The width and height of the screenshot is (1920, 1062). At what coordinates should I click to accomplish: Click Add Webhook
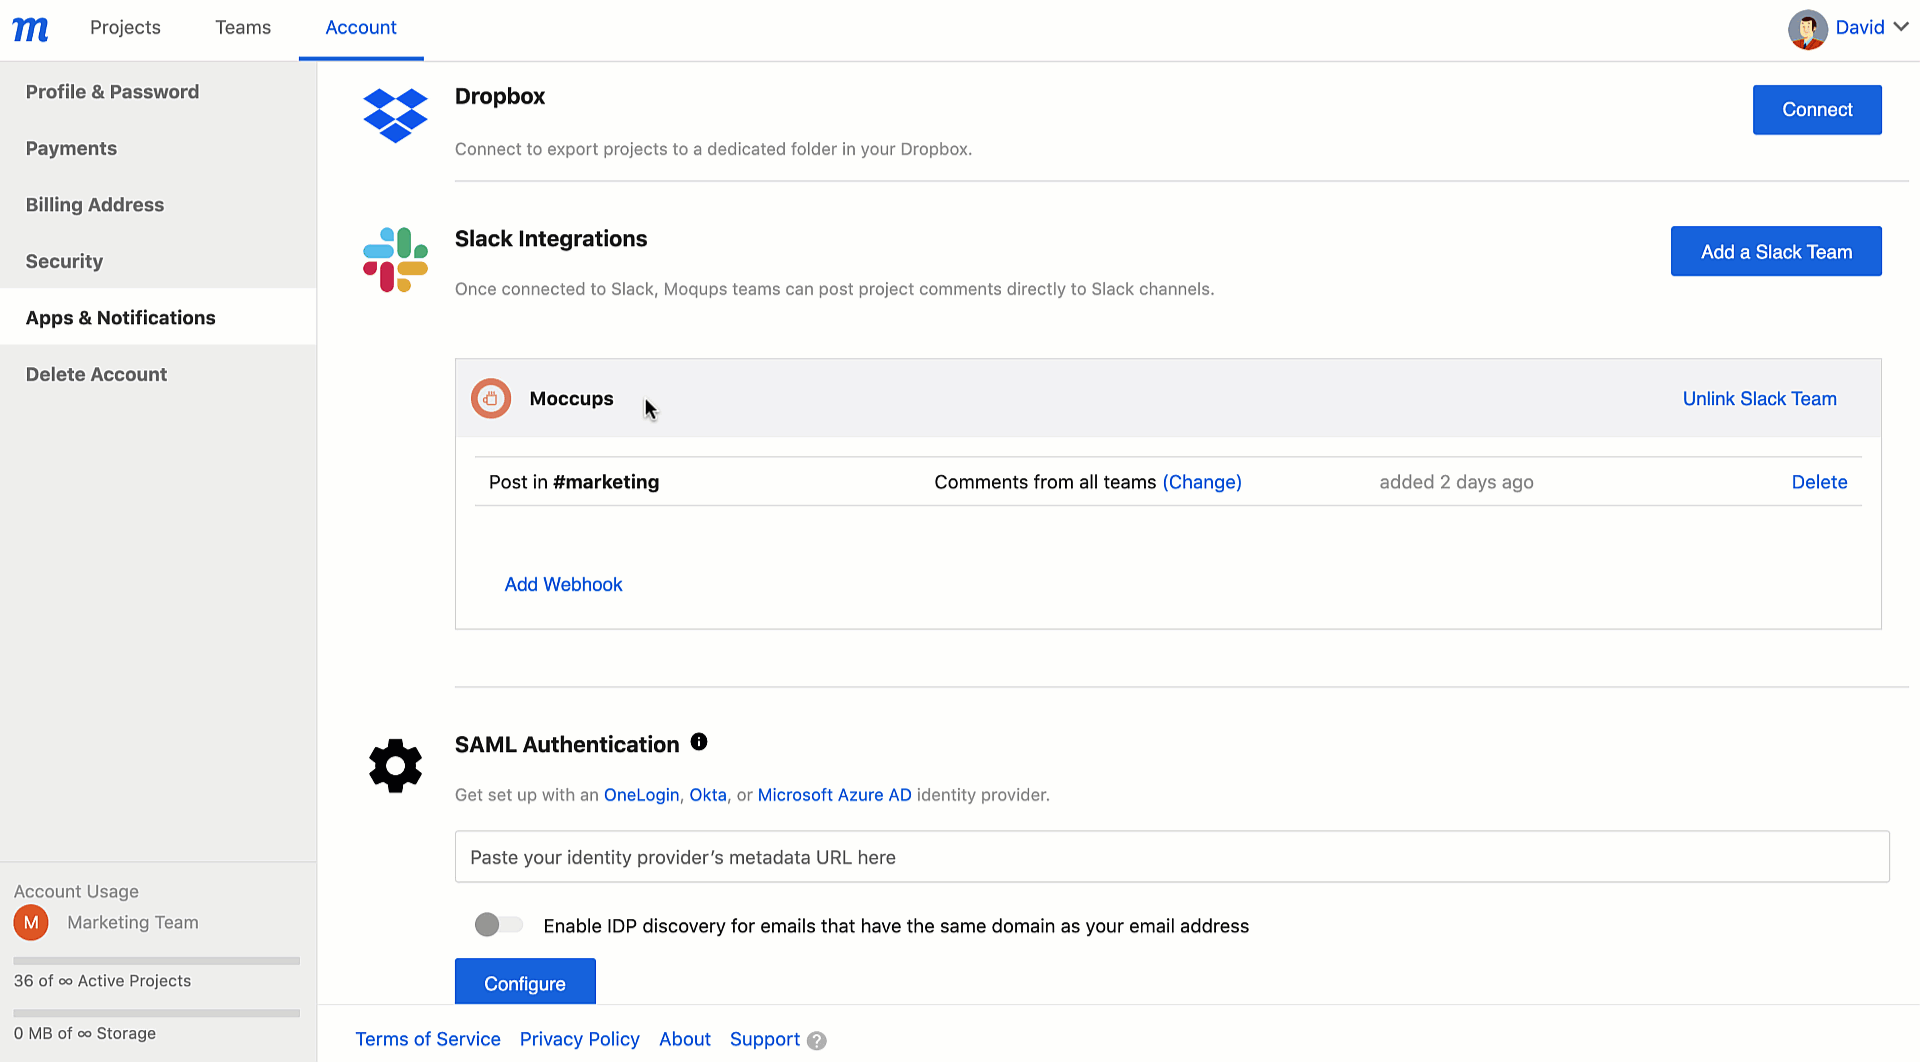click(x=563, y=584)
